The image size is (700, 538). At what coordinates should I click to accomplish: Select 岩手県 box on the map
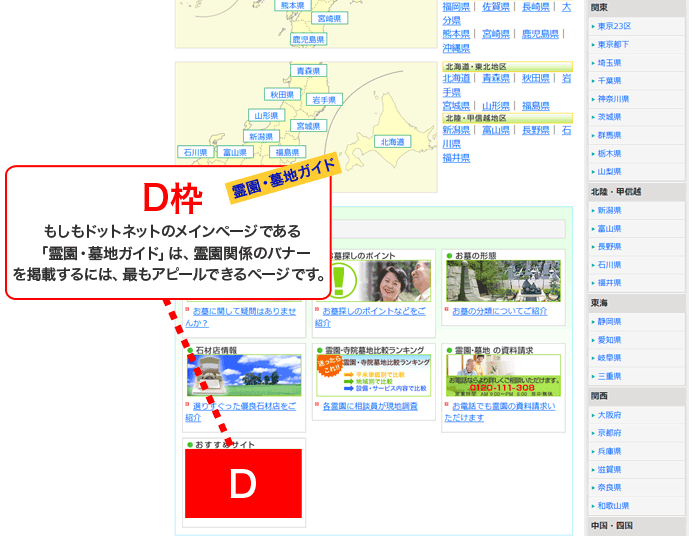point(324,100)
